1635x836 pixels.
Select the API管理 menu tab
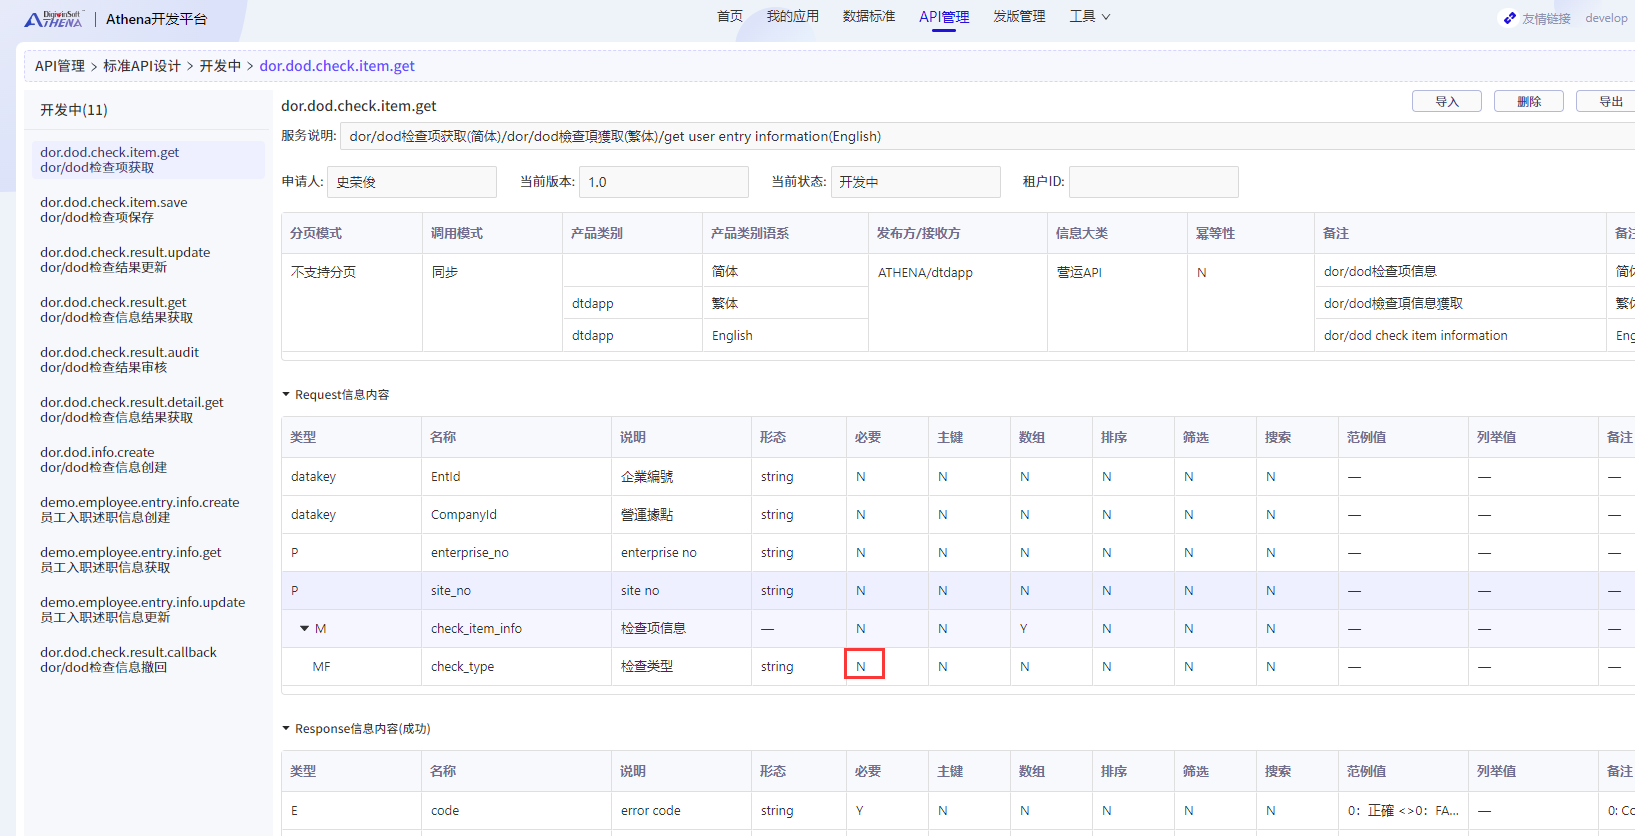point(944,17)
